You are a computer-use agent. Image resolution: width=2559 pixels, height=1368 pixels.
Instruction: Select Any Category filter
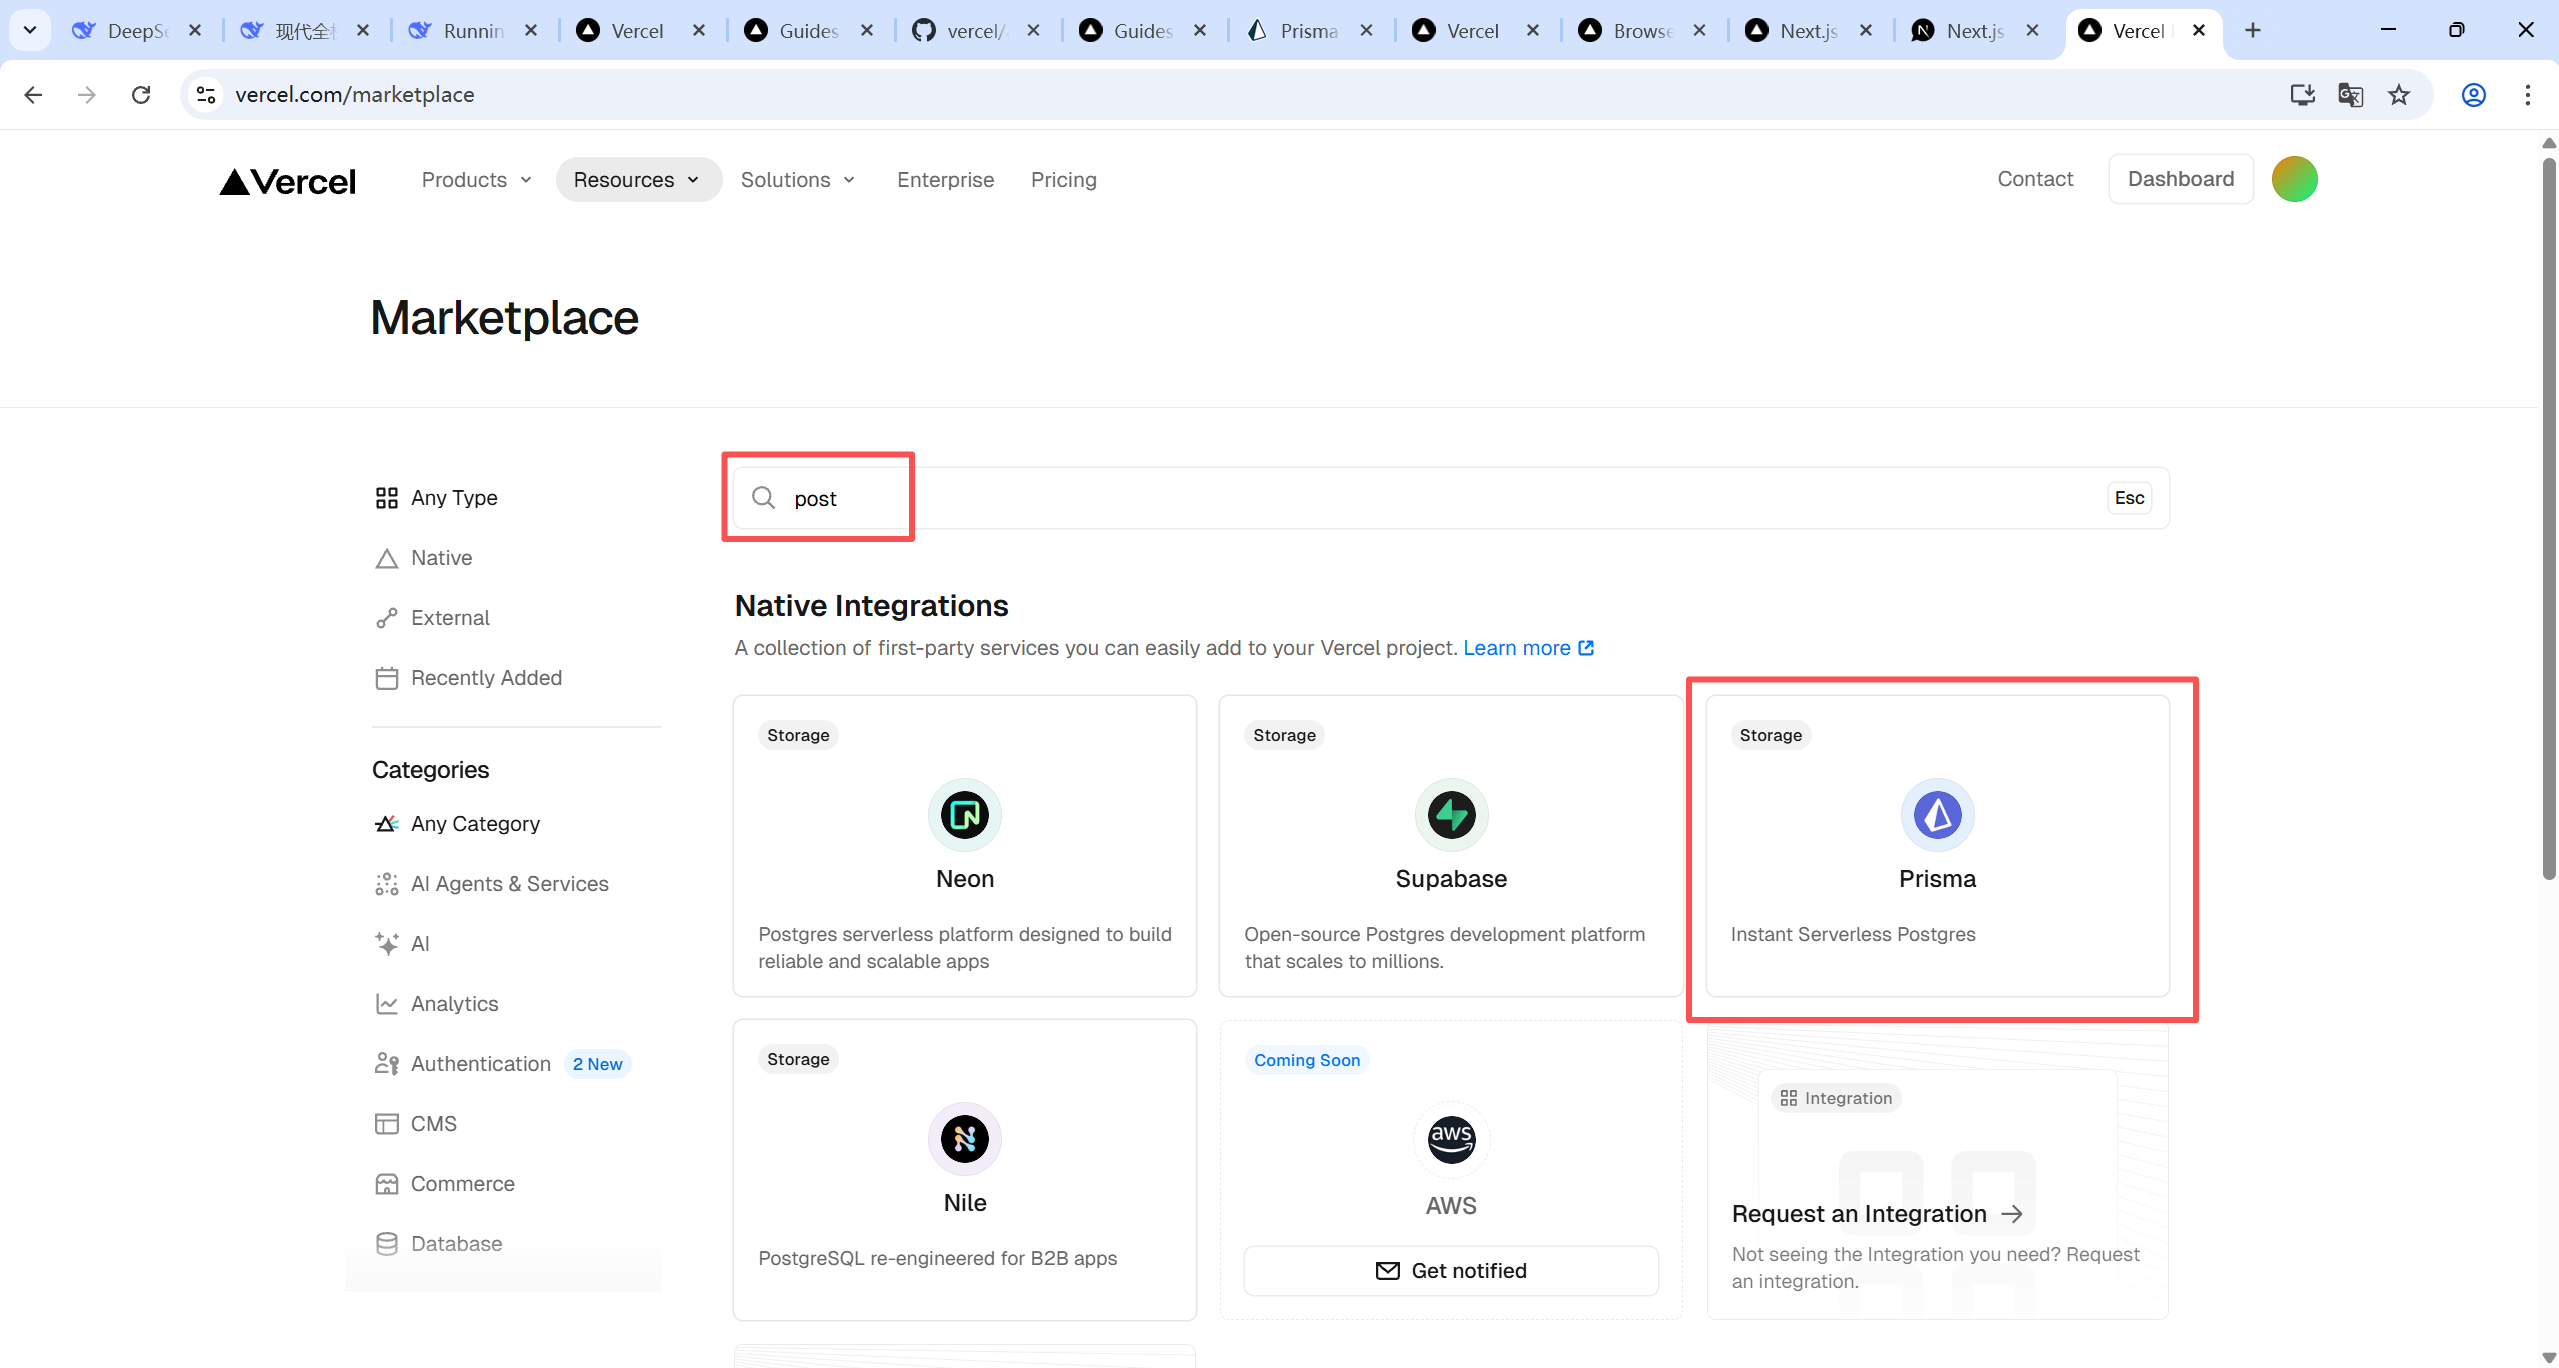pyautogui.click(x=457, y=824)
